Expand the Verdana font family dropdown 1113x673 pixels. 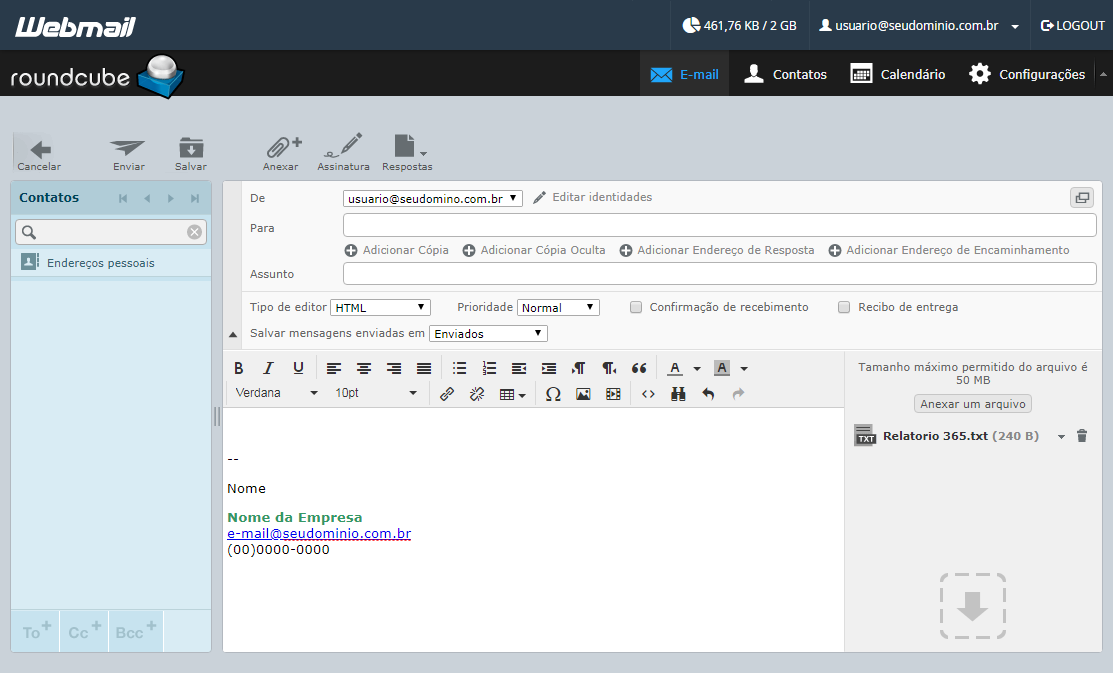pos(277,393)
